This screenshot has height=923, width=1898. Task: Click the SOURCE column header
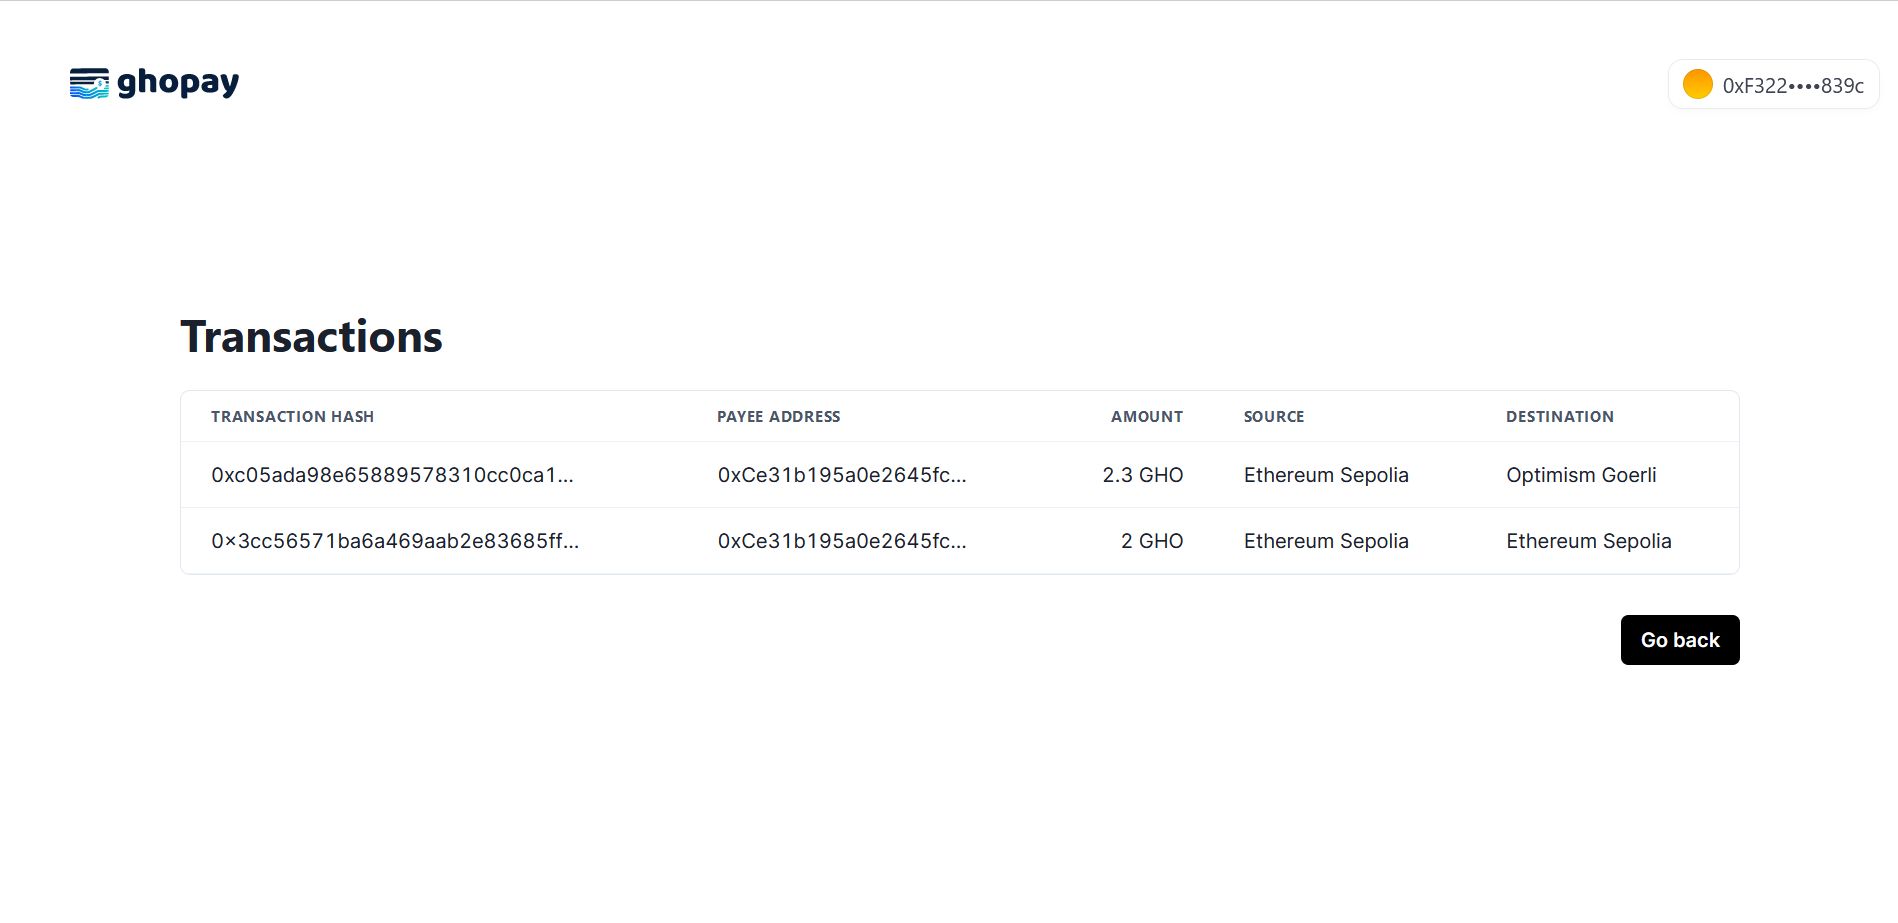pos(1274,417)
